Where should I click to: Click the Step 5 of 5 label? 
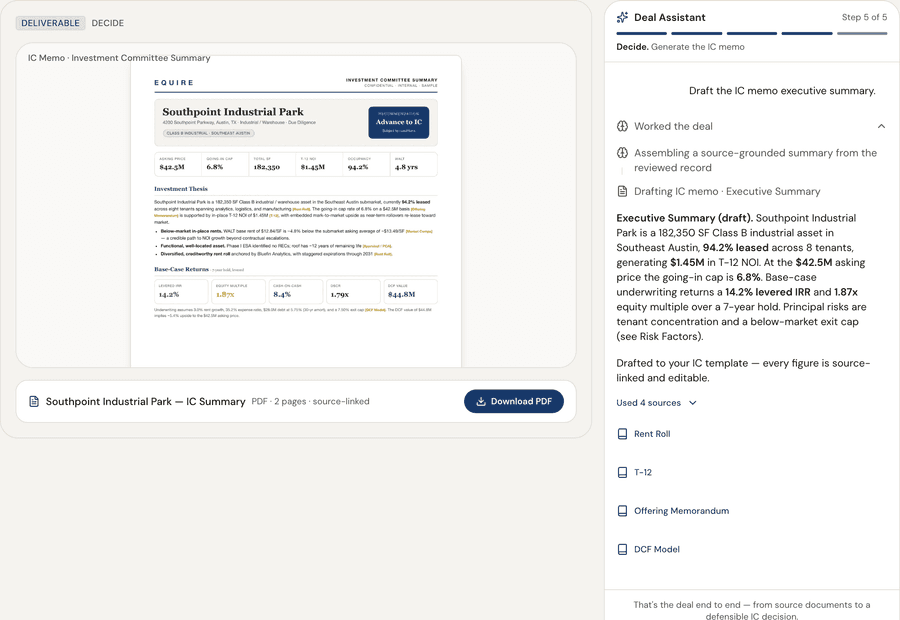864,17
